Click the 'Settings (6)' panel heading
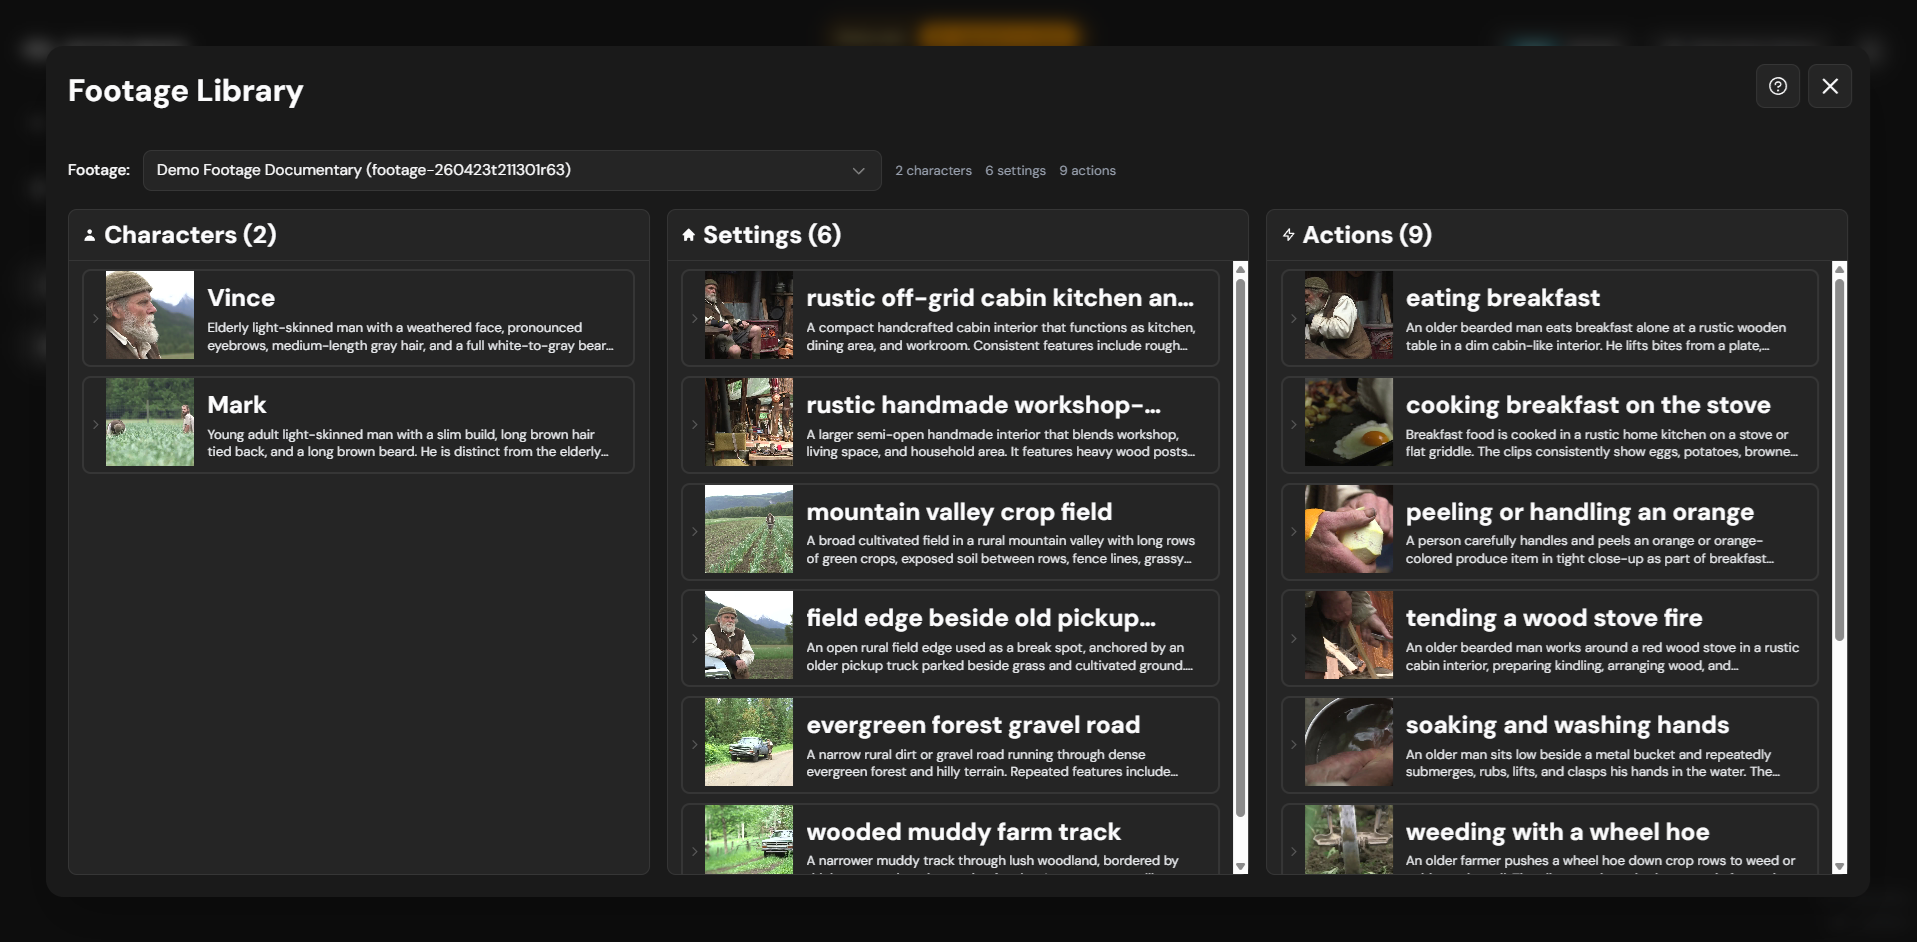This screenshot has width=1917, height=942. click(x=772, y=235)
